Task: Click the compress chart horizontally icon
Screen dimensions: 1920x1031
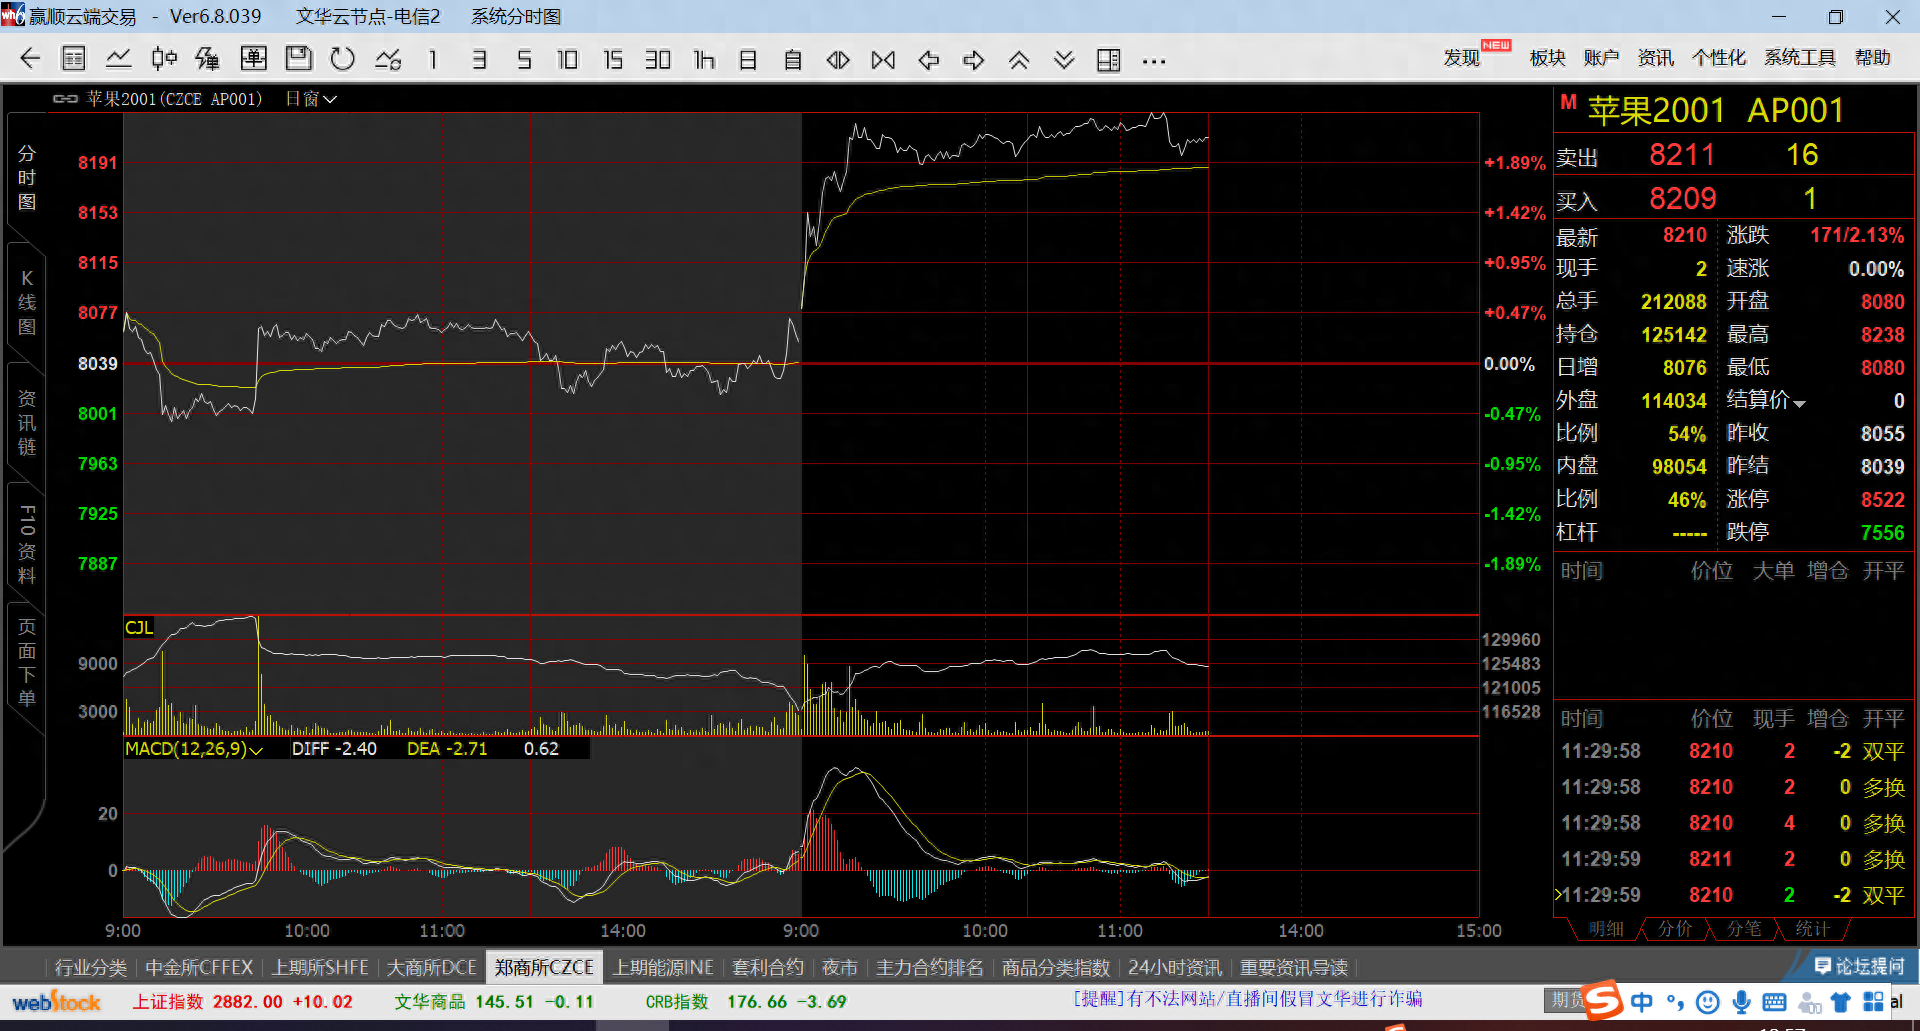Action: pos(883,60)
